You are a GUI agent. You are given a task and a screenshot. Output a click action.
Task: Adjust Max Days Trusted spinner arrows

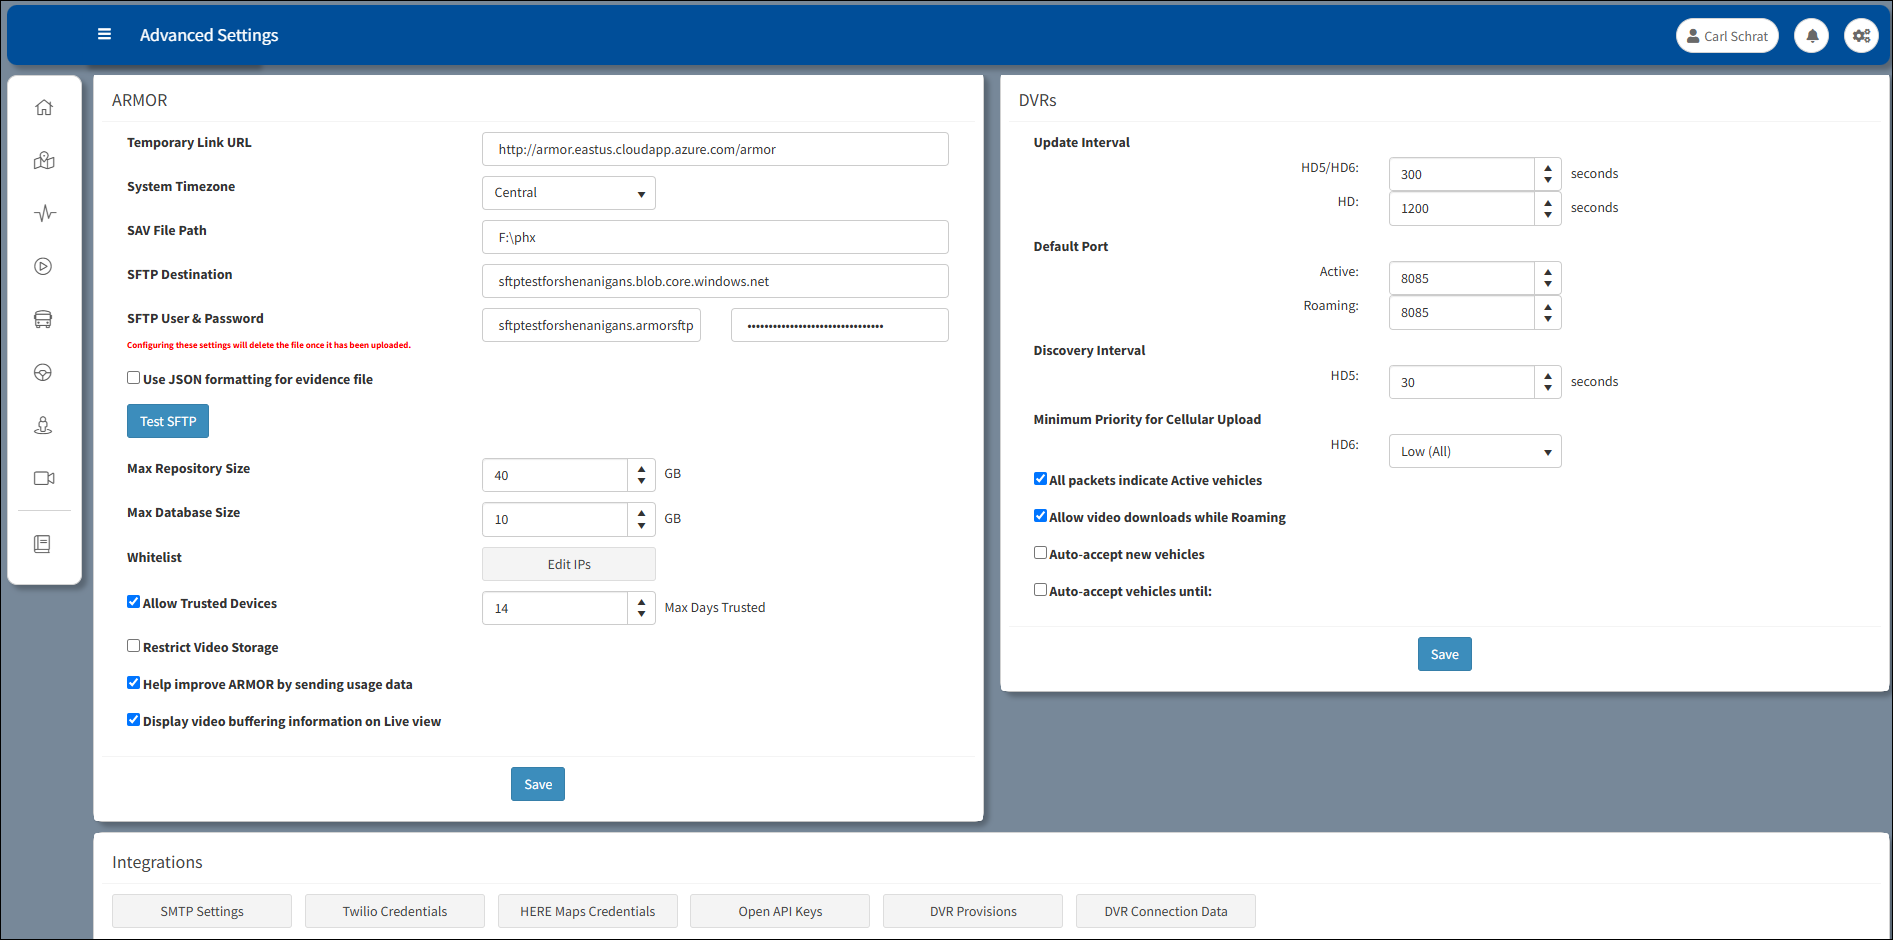pos(641,608)
